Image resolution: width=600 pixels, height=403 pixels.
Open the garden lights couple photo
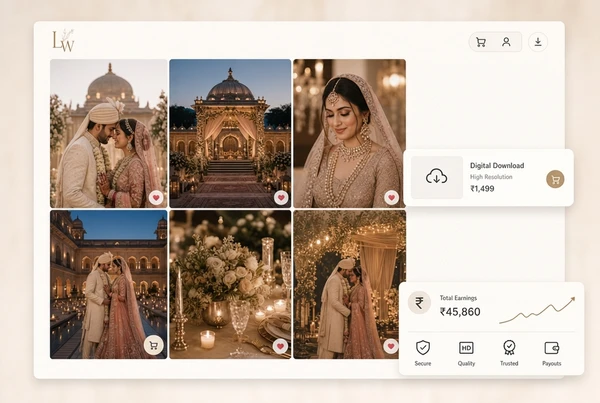coord(349,284)
